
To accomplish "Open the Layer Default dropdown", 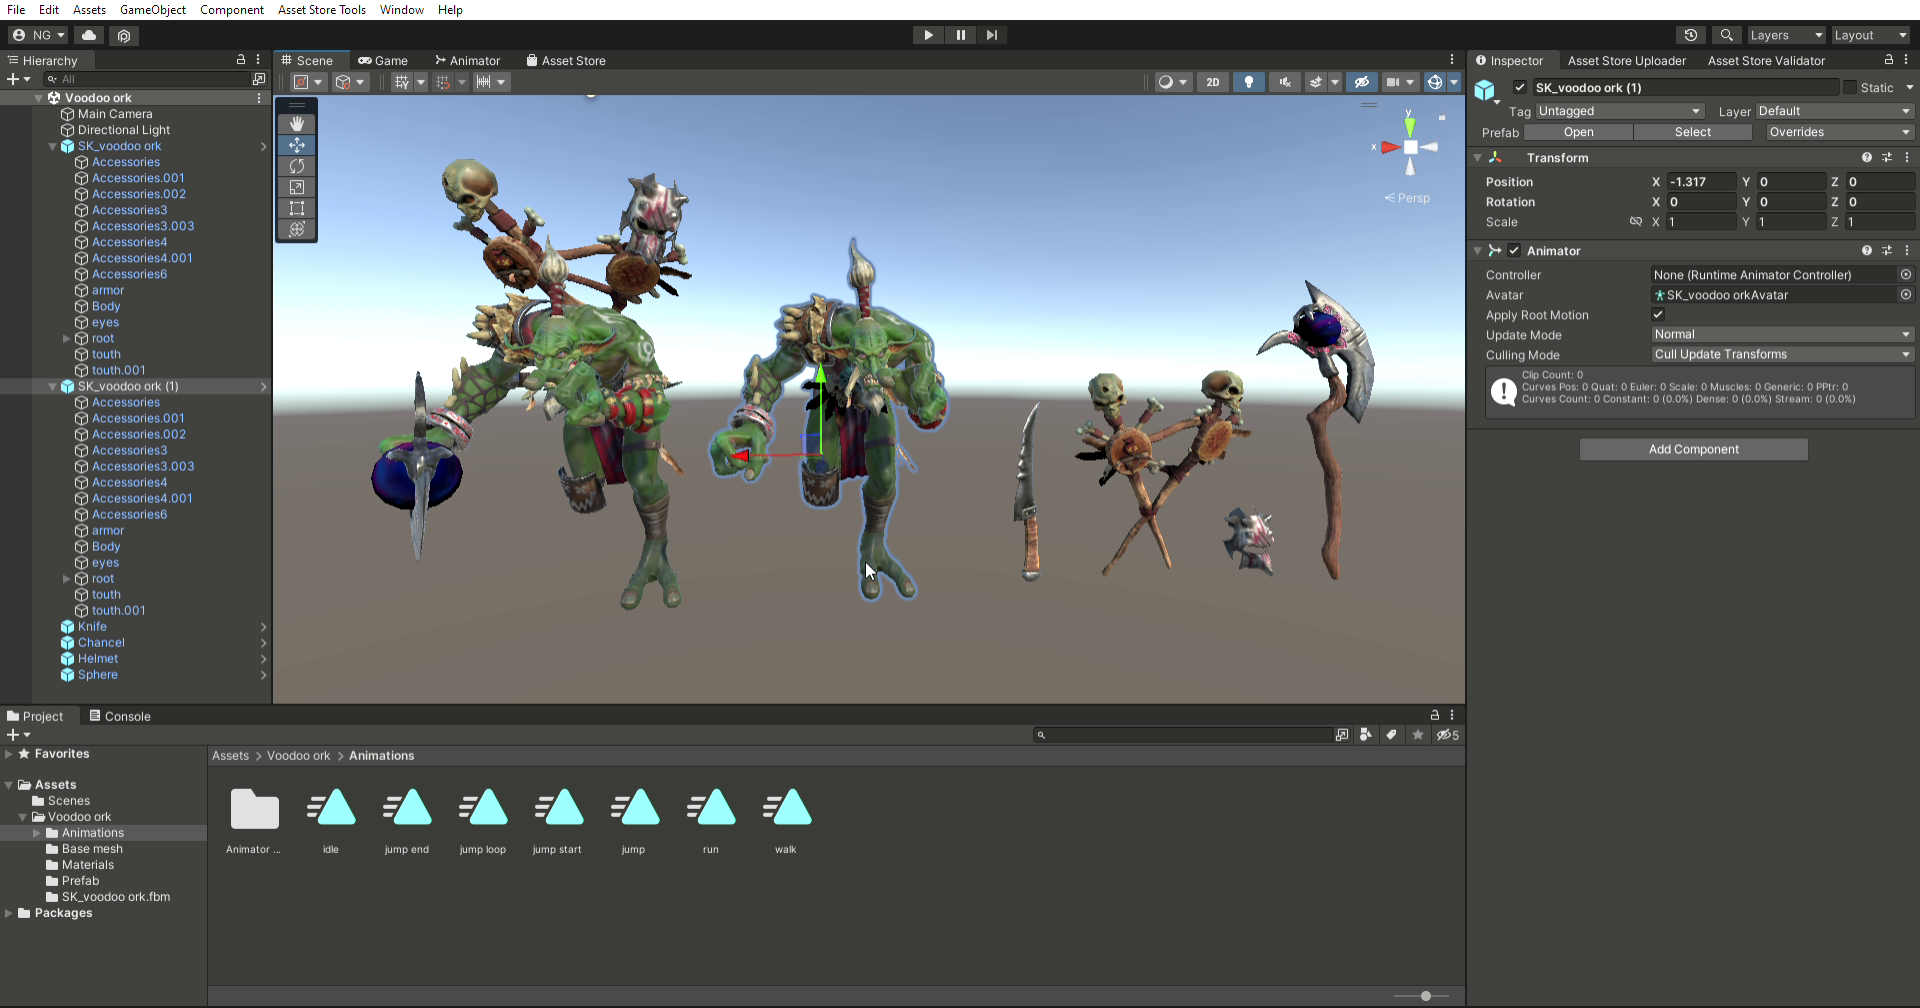I will [1834, 111].
